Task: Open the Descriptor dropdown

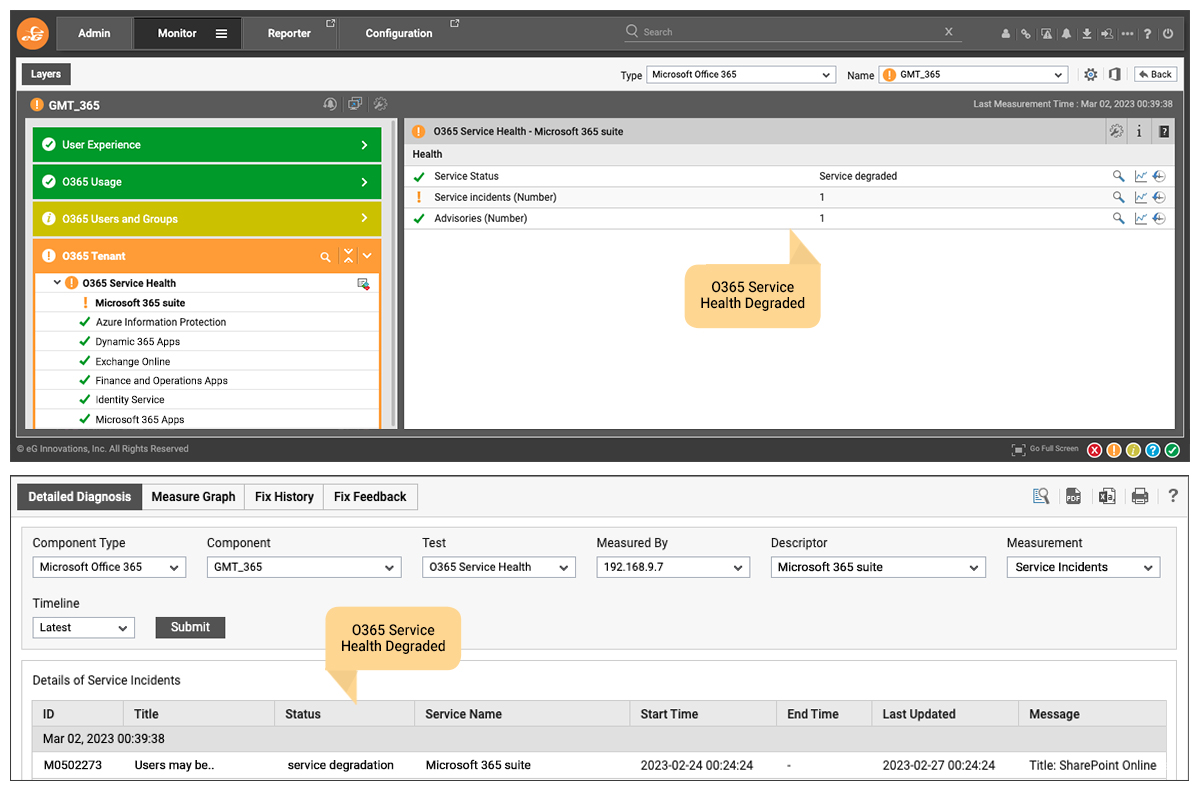Action: click(879, 567)
